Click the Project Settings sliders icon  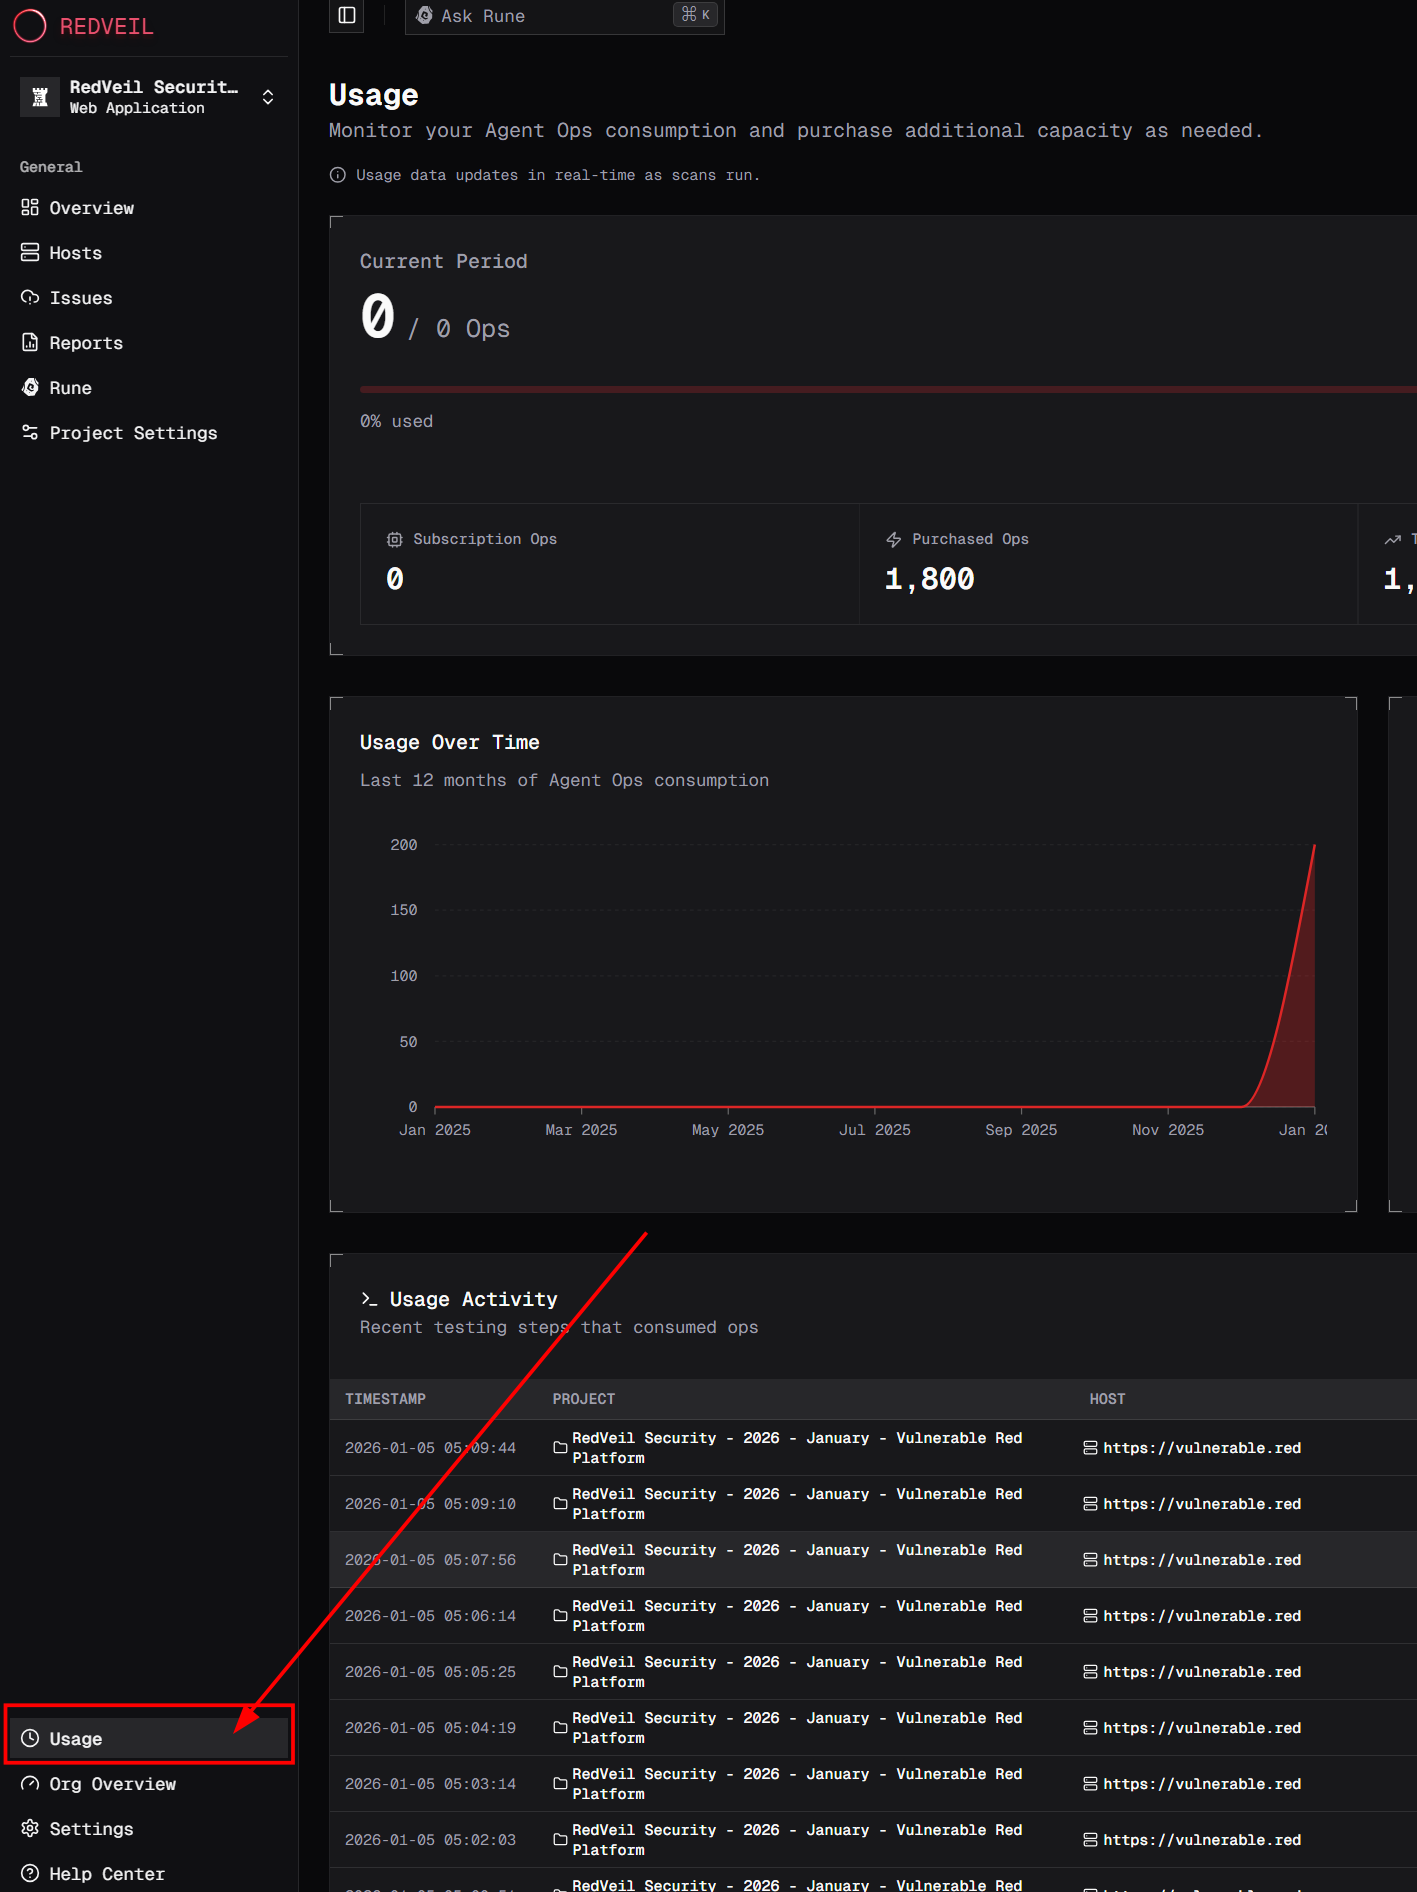[x=30, y=432]
